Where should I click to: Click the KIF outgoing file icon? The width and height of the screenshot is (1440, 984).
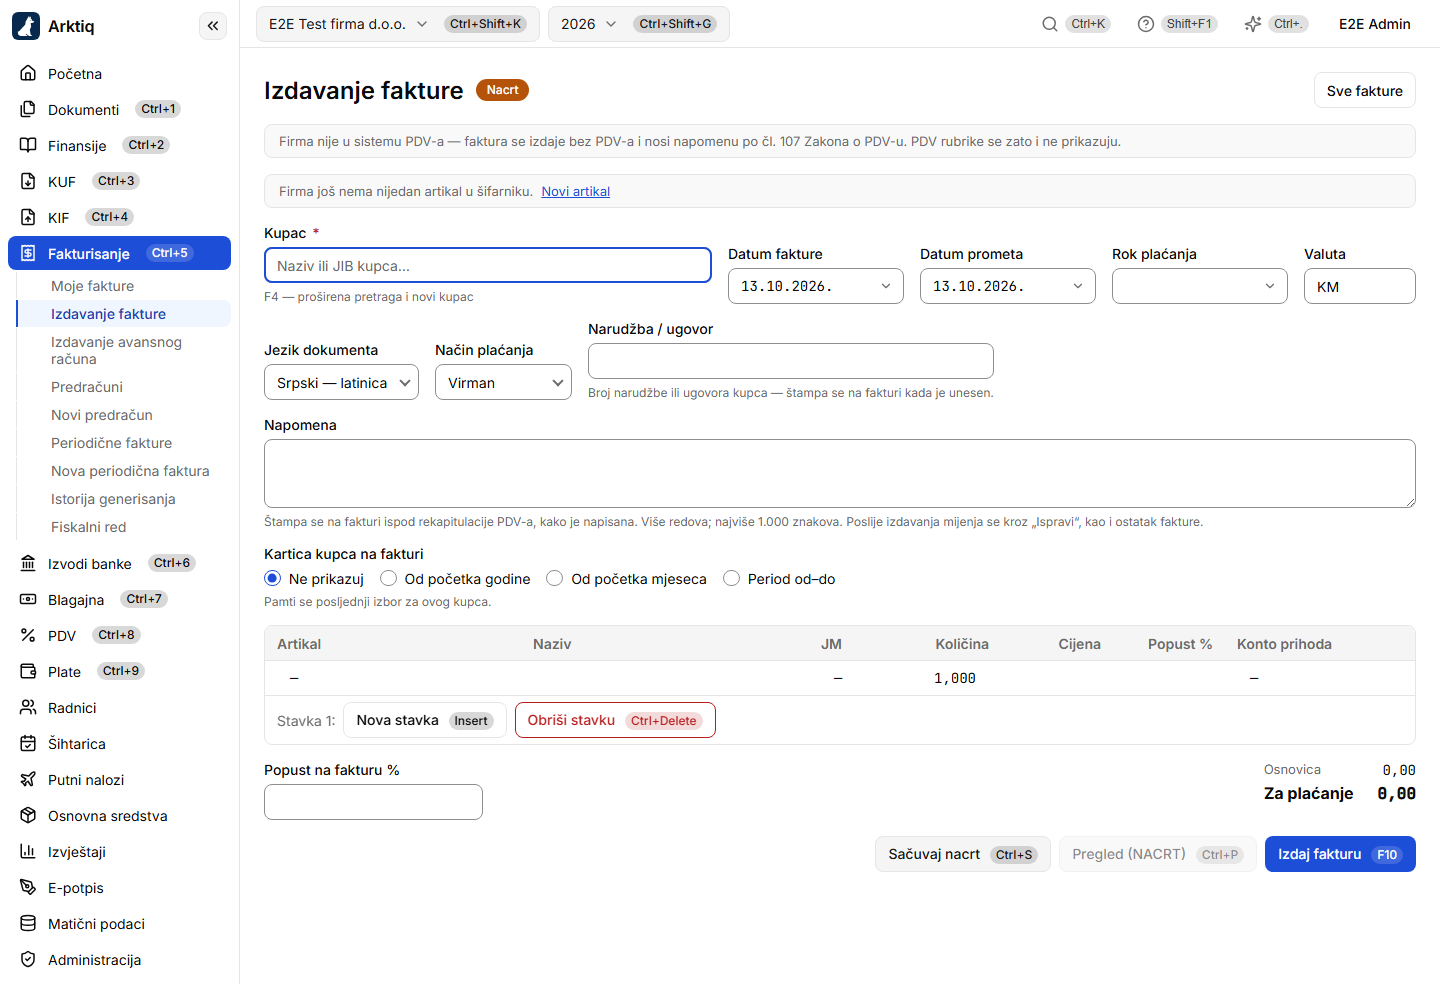pos(28,217)
